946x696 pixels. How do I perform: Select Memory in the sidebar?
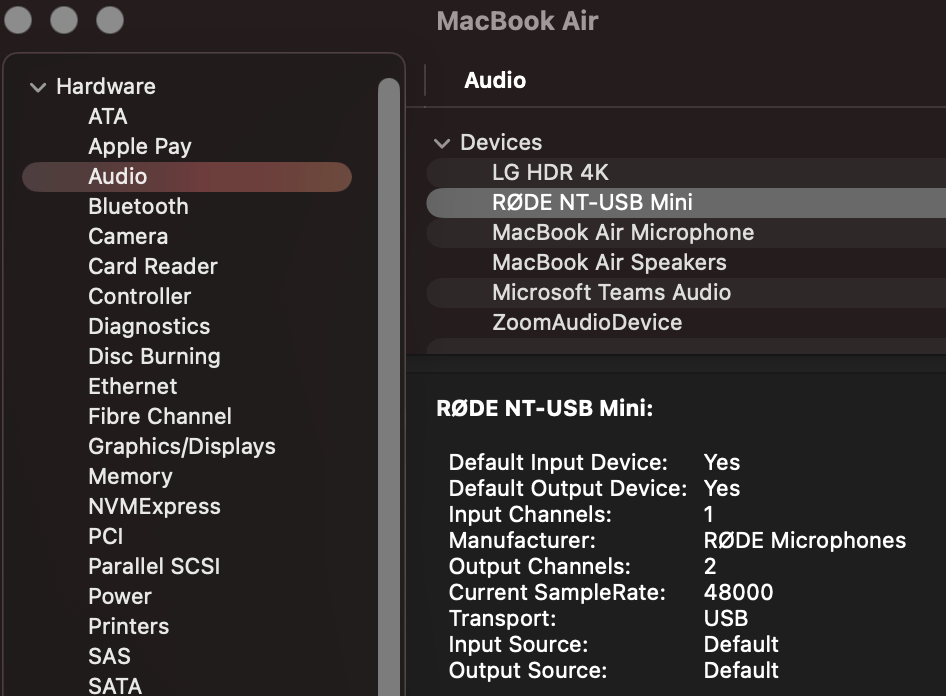(130, 477)
